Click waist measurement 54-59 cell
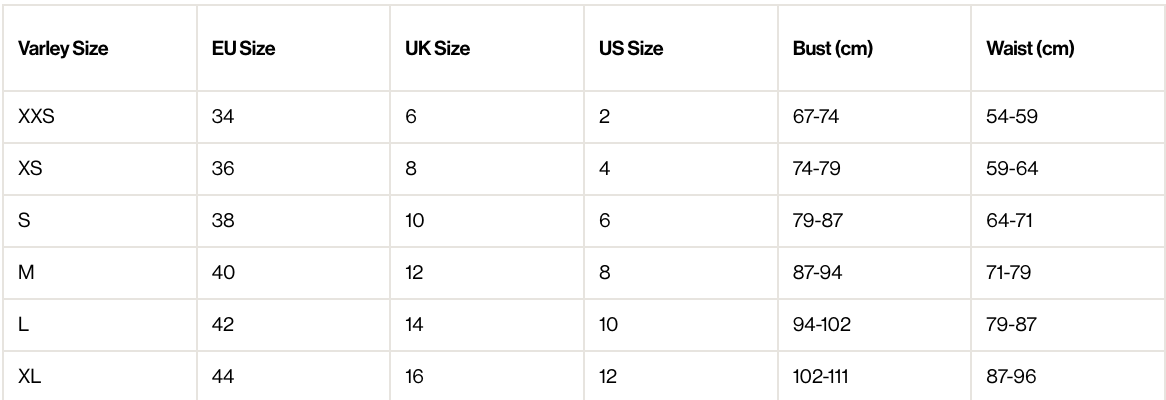1166x400 pixels. (1012, 116)
